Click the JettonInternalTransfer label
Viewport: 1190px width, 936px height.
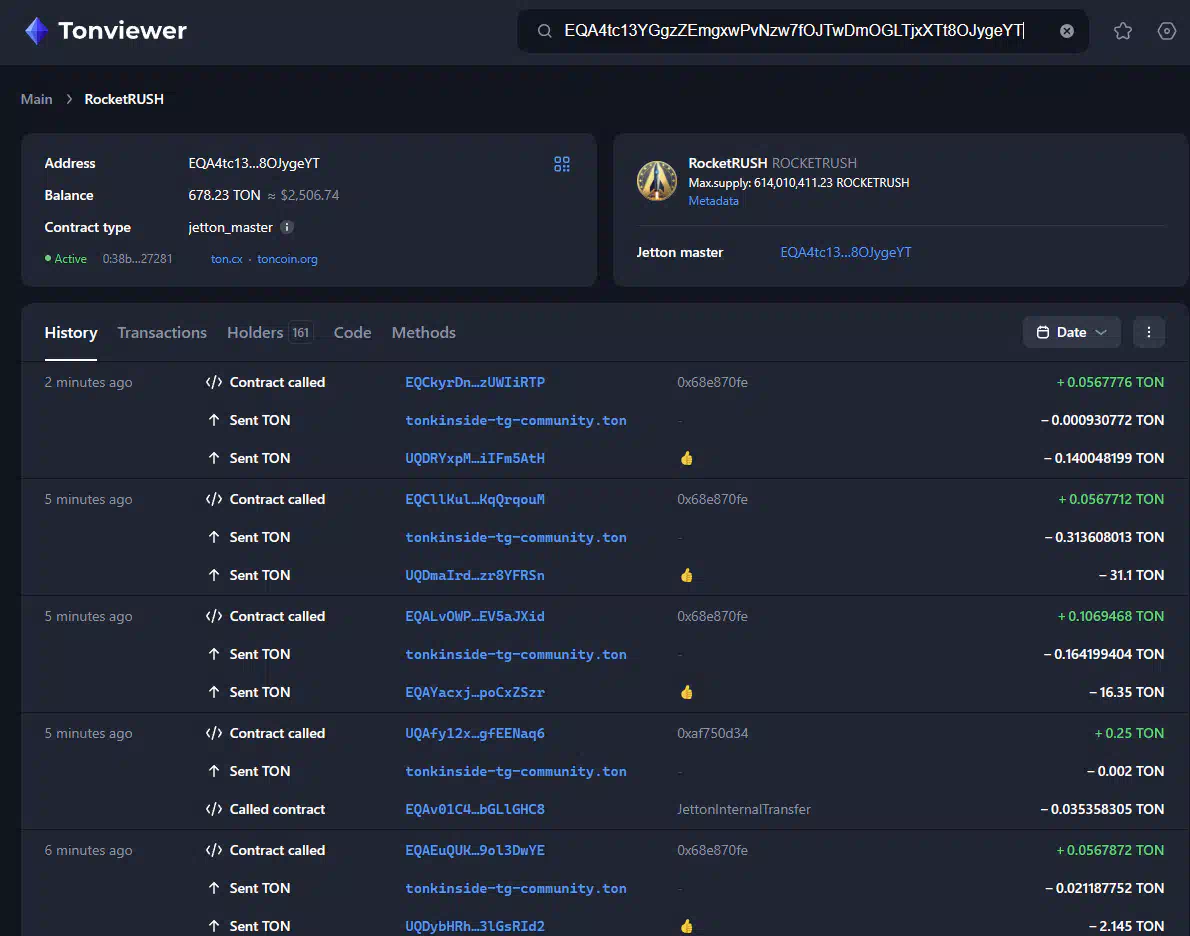(744, 809)
